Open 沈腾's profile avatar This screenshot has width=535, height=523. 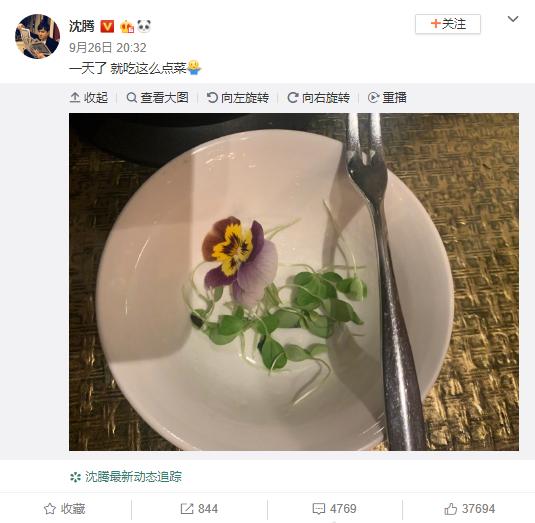[x=37, y=36]
